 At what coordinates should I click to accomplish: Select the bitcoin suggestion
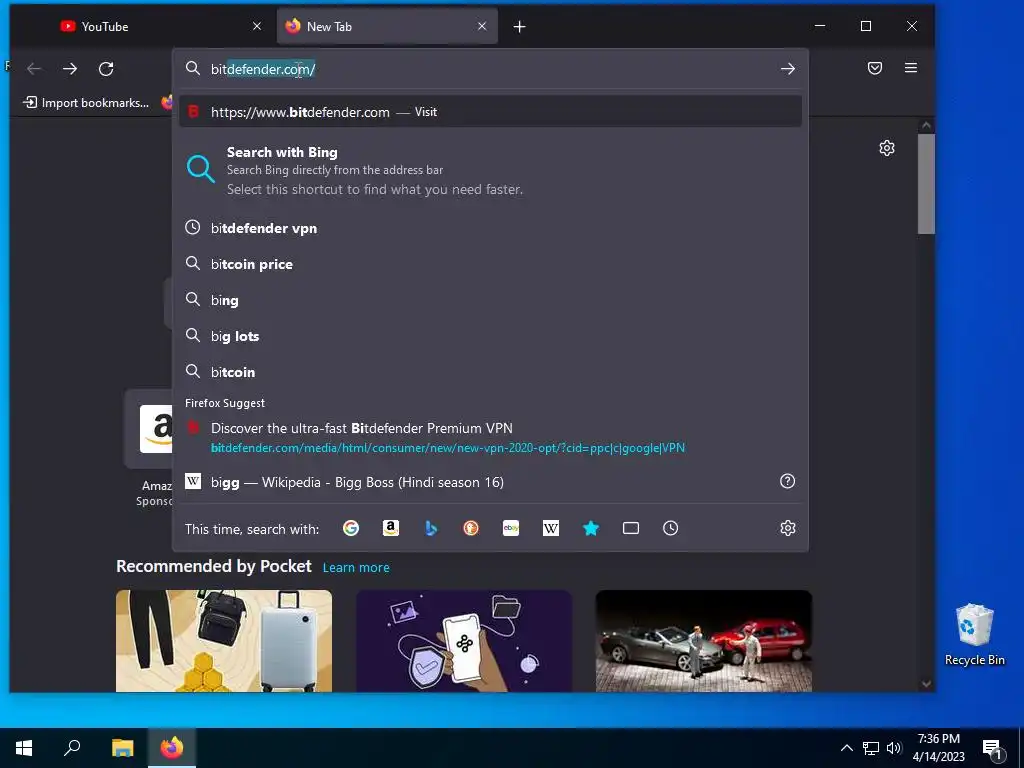tap(490, 372)
